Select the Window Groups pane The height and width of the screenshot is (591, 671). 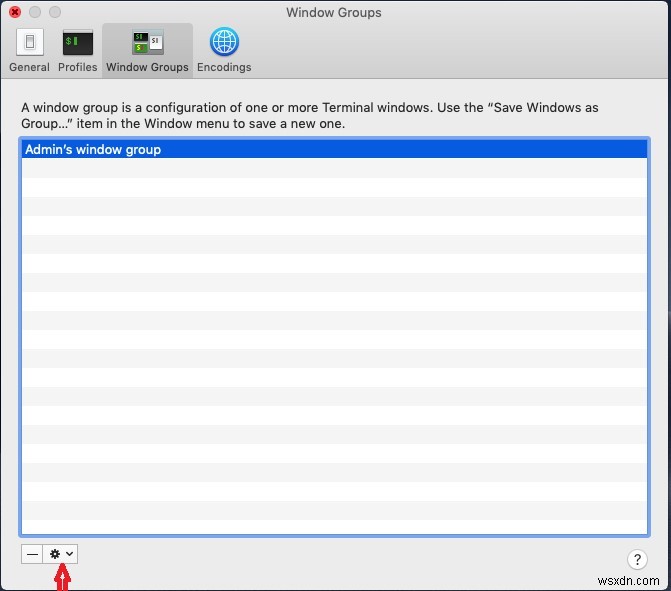[147, 50]
